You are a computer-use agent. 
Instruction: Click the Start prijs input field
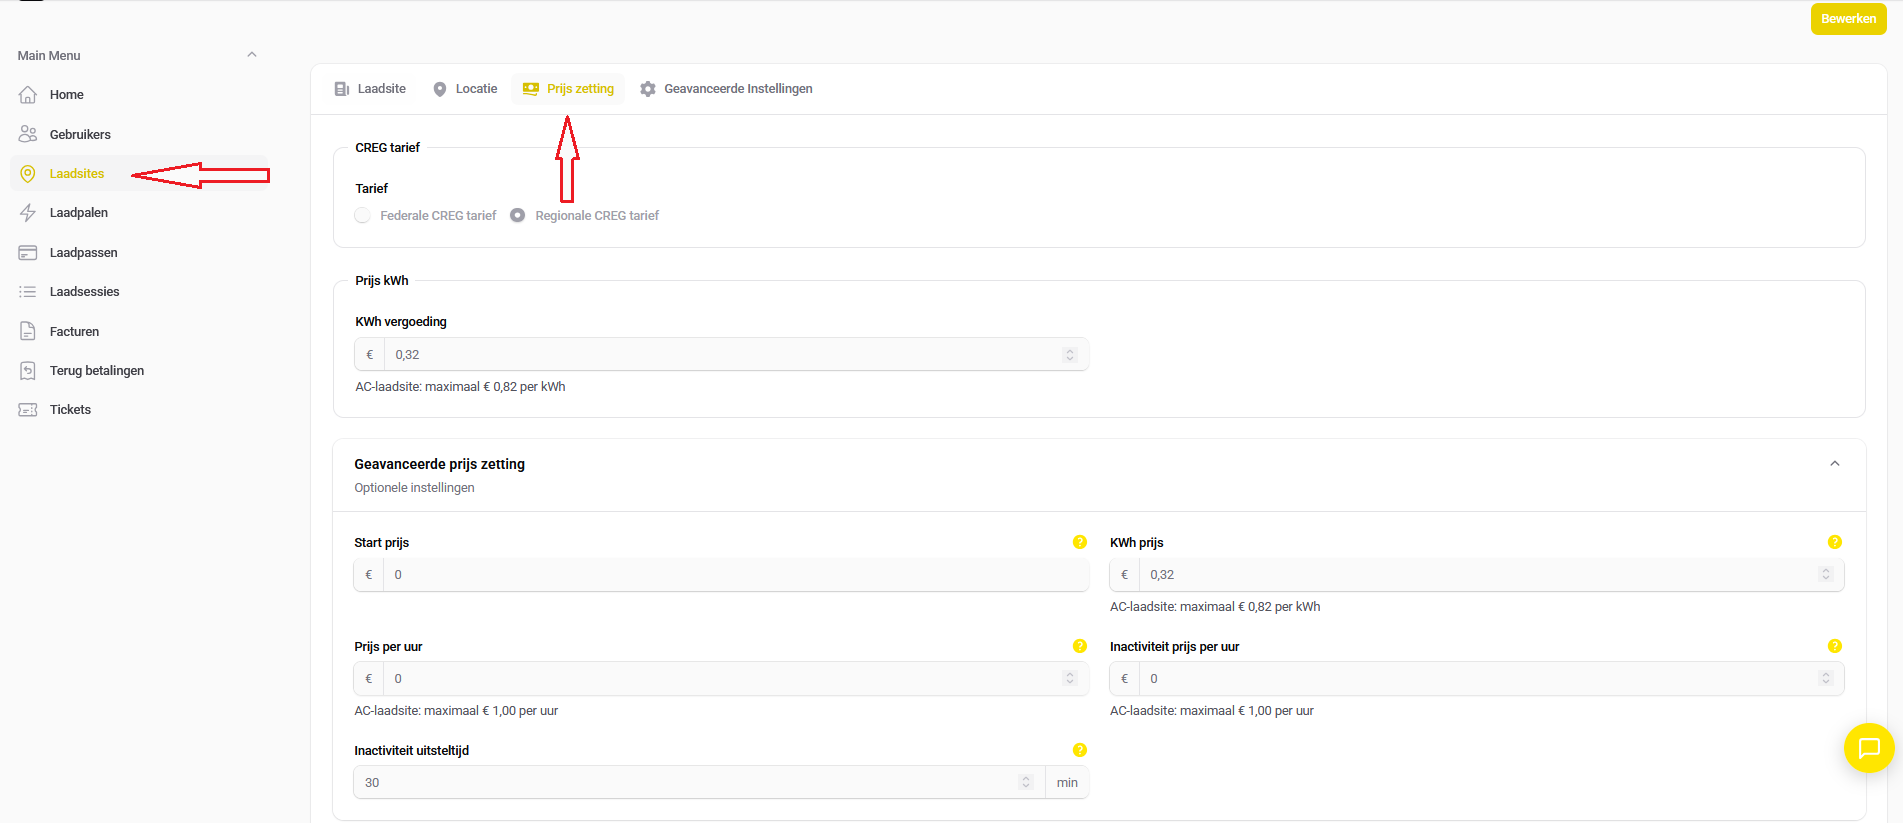pos(721,575)
